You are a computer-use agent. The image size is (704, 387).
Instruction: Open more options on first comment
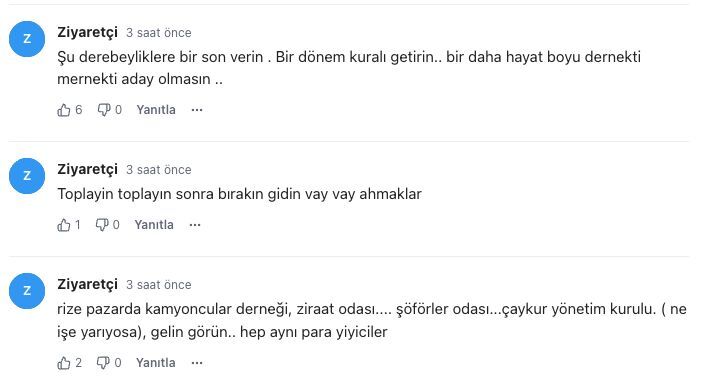click(197, 110)
